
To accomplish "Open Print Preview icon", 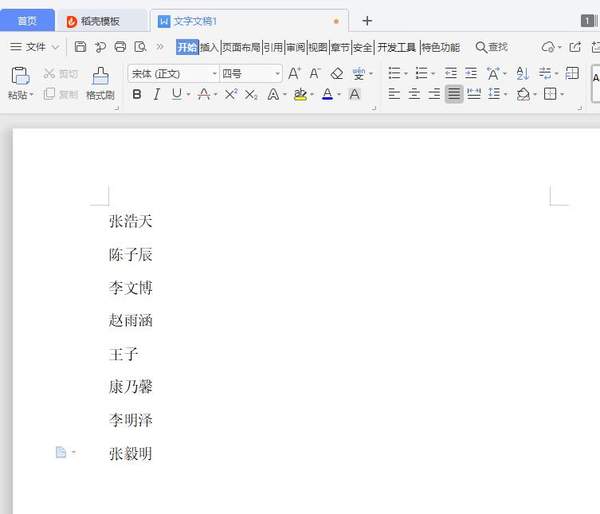I will (140, 47).
